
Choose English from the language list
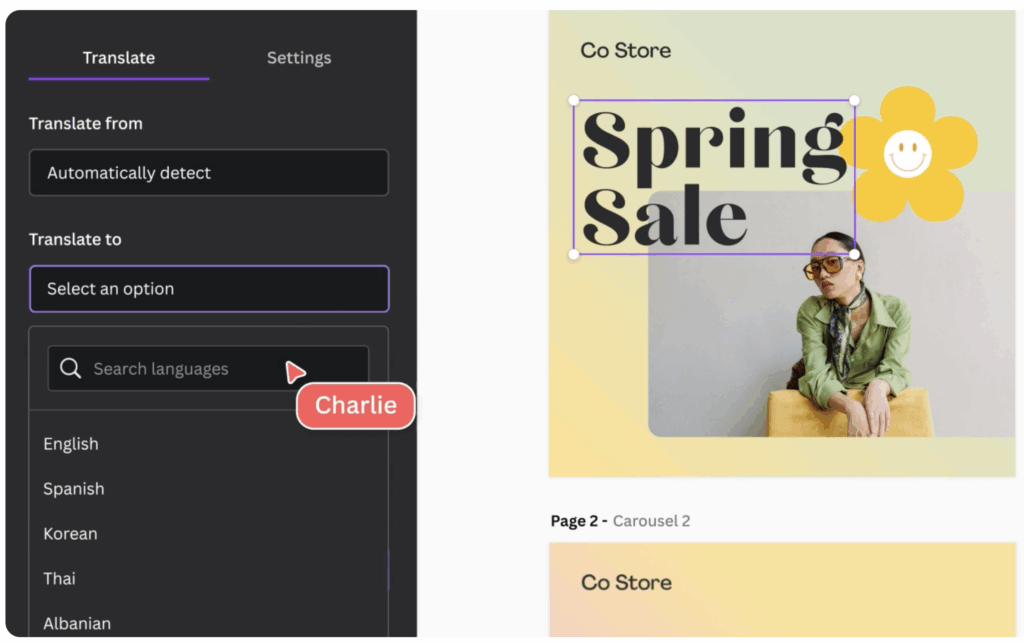71,444
